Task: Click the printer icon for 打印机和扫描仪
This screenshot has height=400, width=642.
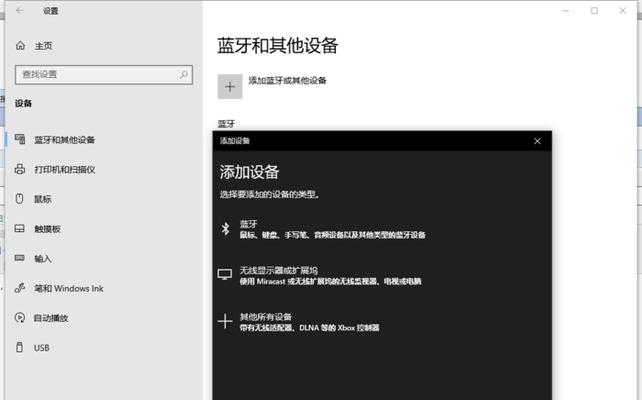Action: click(20, 169)
